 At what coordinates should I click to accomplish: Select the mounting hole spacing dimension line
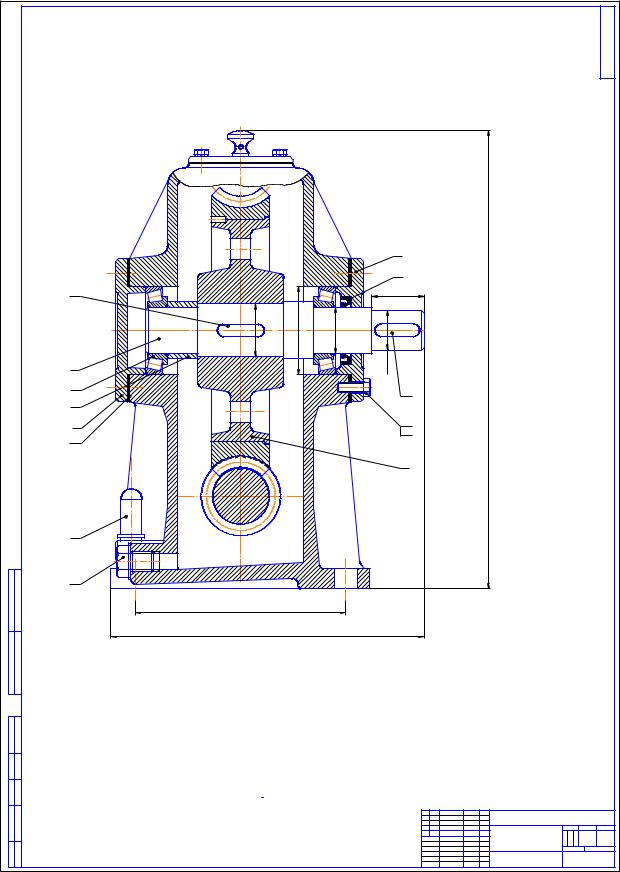click(240, 613)
